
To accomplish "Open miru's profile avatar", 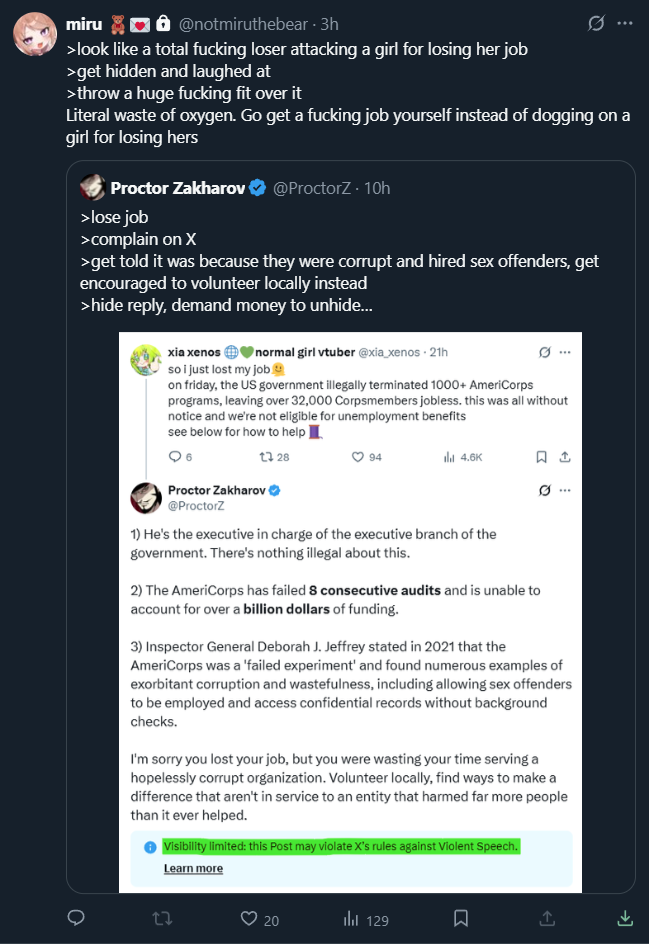I will click(x=35, y=34).
